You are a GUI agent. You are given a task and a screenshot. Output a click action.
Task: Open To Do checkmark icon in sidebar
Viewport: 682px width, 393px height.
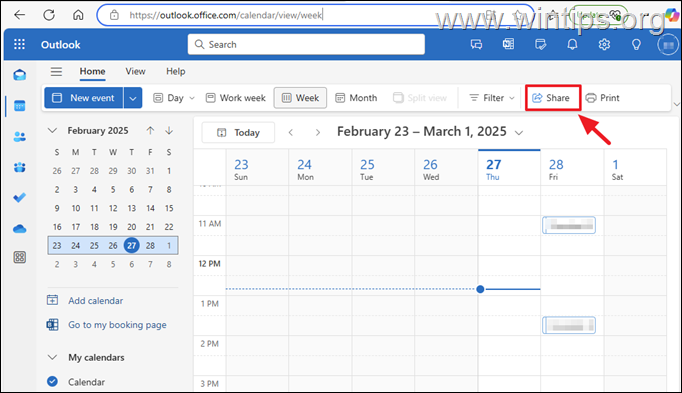point(20,198)
